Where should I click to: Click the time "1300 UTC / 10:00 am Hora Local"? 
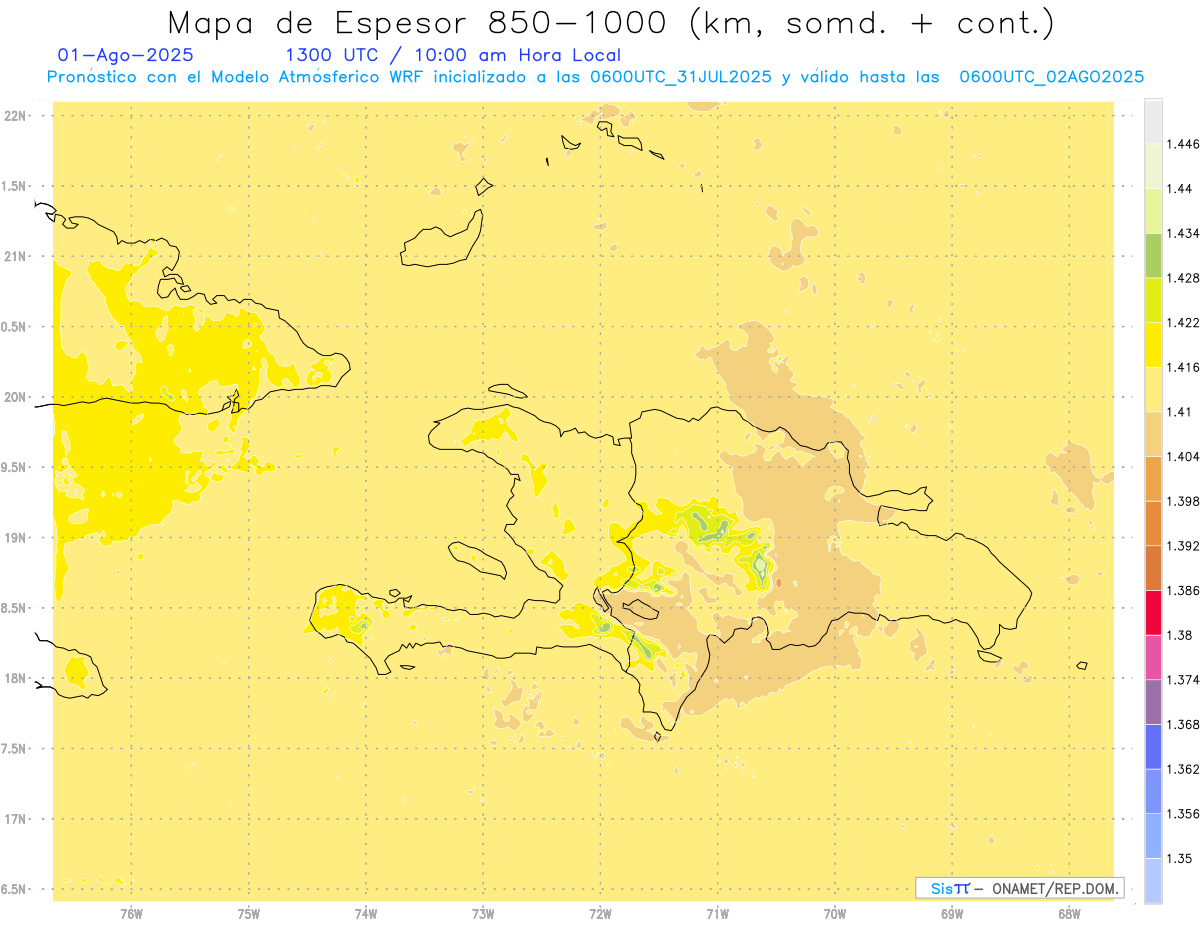click(x=453, y=56)
